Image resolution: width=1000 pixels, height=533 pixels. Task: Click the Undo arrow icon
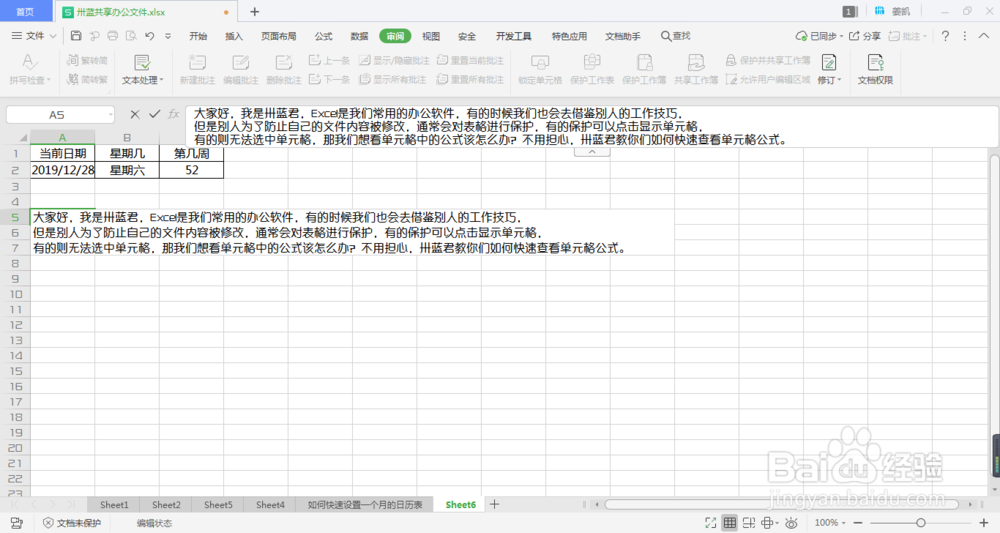149,36
